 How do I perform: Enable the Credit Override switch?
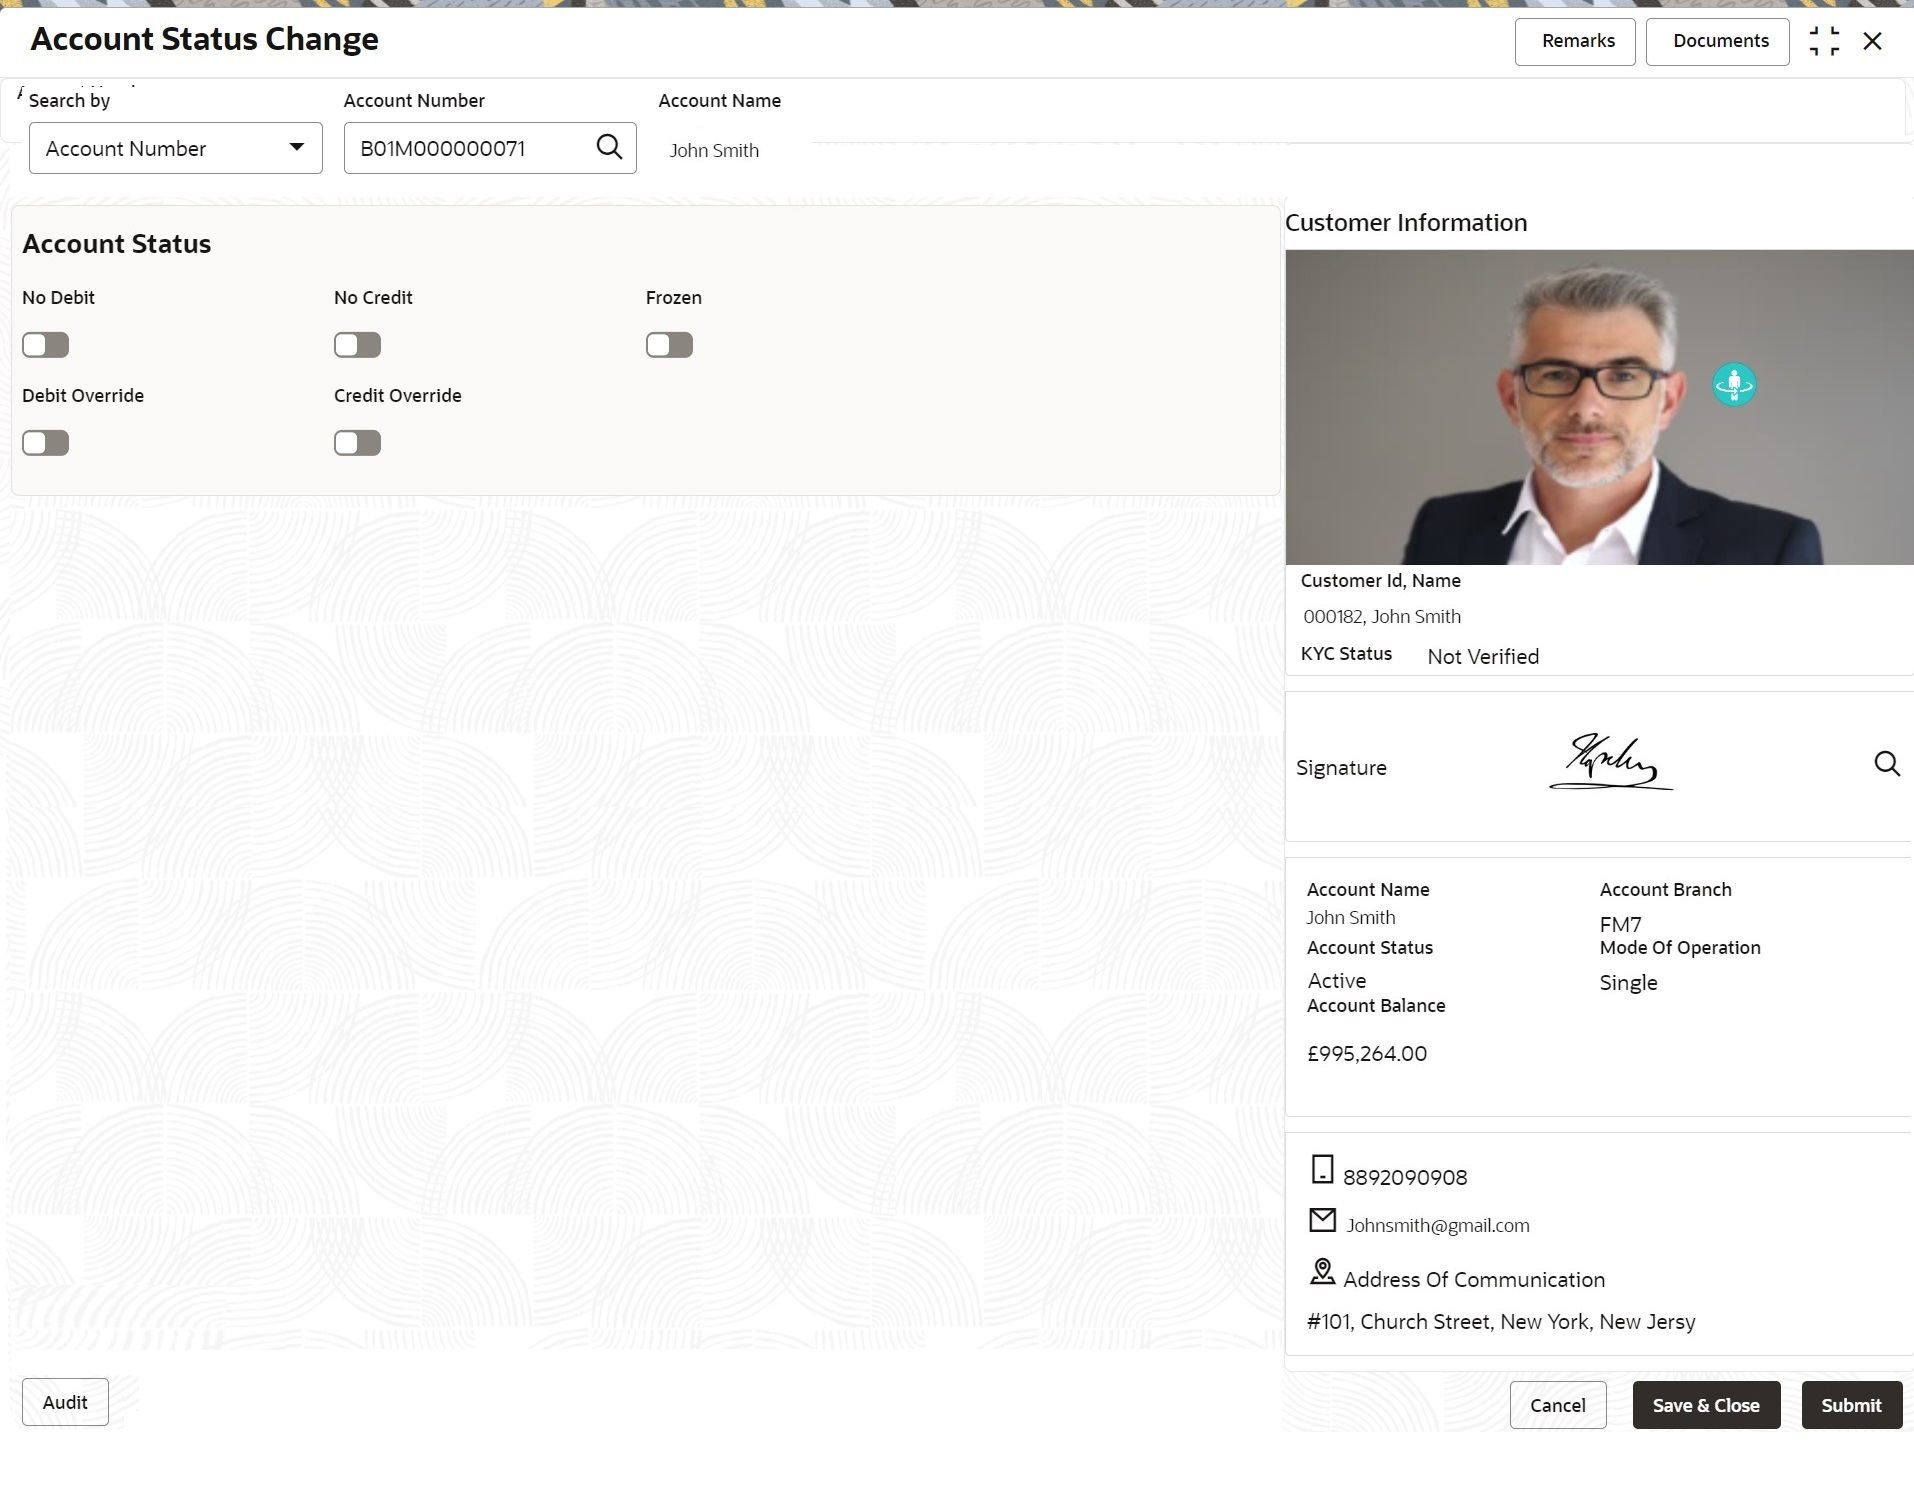(358, 443)
